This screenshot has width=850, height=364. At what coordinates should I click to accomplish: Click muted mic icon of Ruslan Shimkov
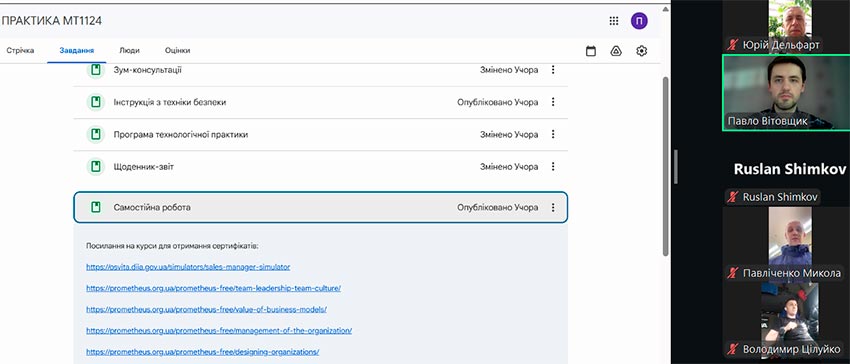point(733,197)
